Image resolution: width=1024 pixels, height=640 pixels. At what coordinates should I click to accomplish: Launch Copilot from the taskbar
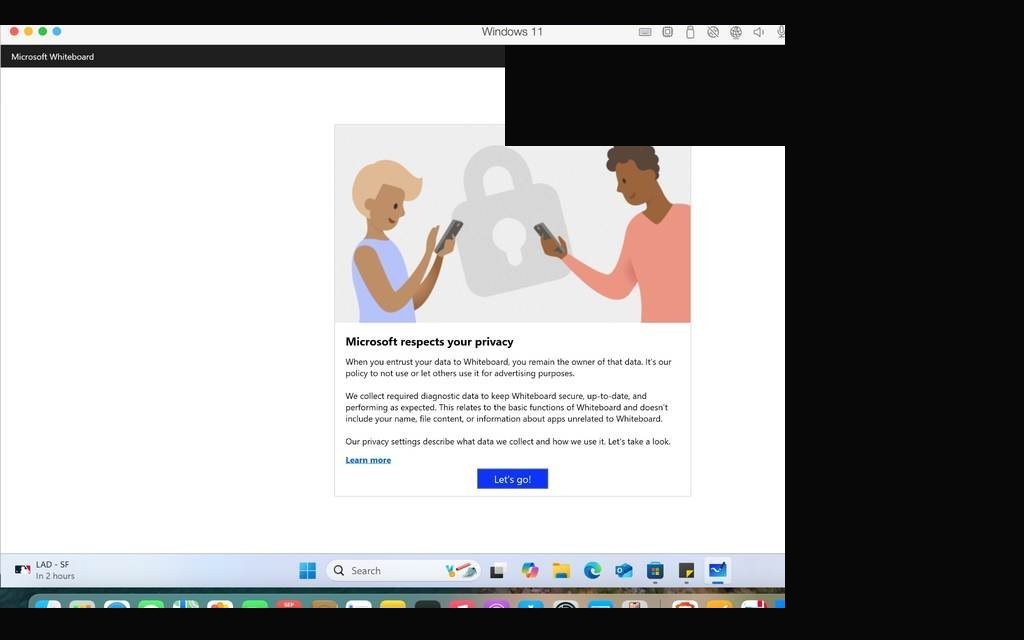click(530, 570)
